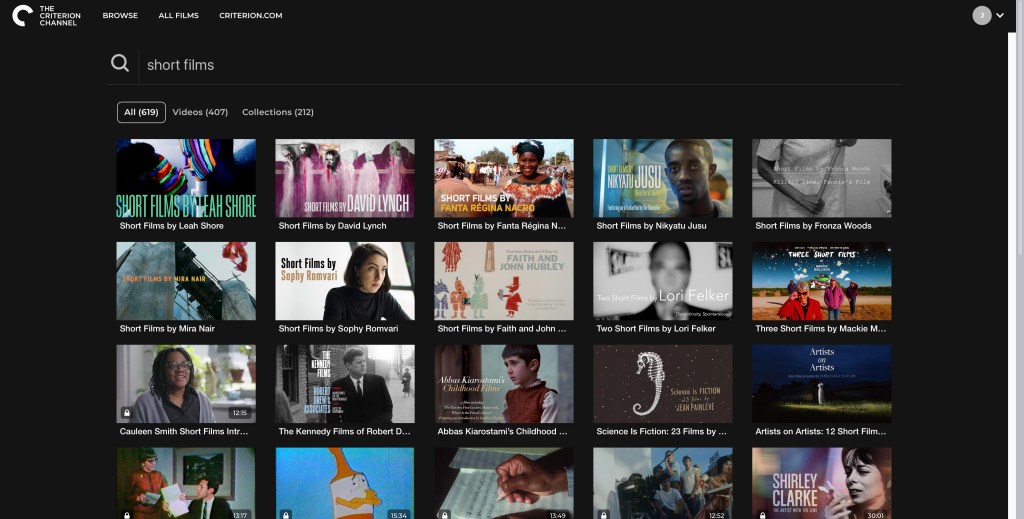Open the Shirley Clarke video thumbnail
The height and width of the screenshot is (519, 1024).
(x=821, y=483)
